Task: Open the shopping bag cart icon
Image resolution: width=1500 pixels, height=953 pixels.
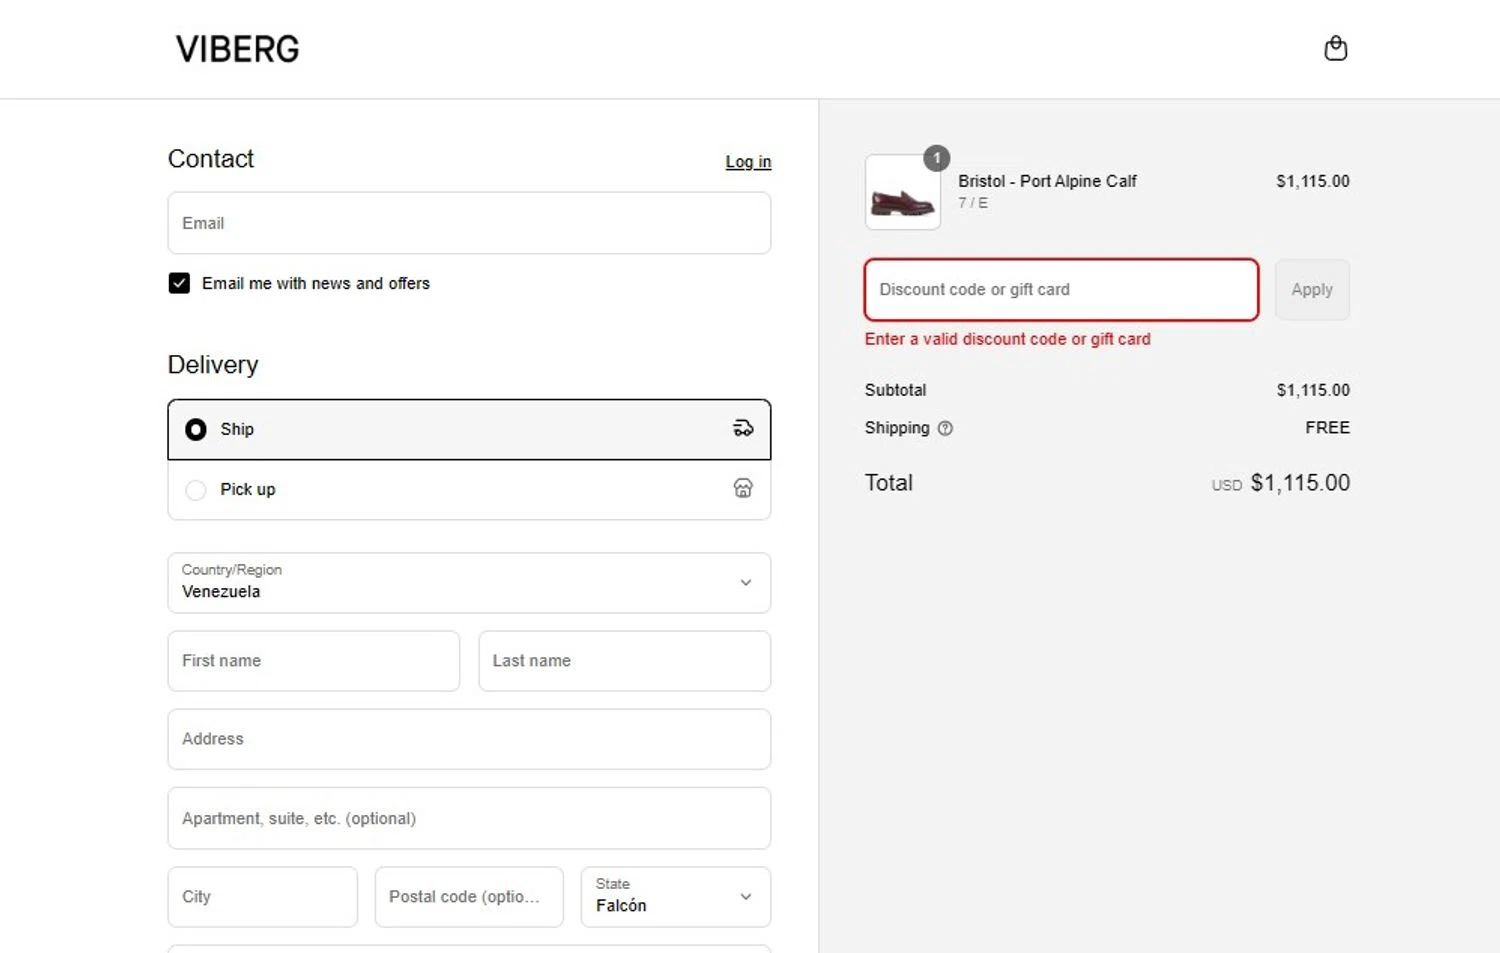Action: (x=1335, y=48)
